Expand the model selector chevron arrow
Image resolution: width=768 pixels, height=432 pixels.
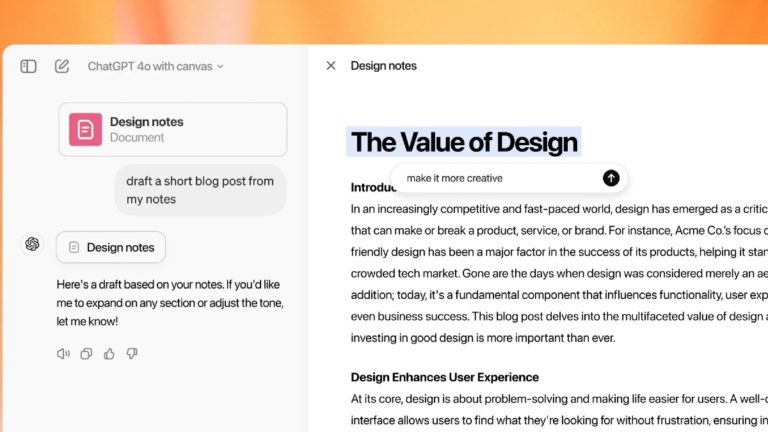pyautogui.click(x=220, y=67)
